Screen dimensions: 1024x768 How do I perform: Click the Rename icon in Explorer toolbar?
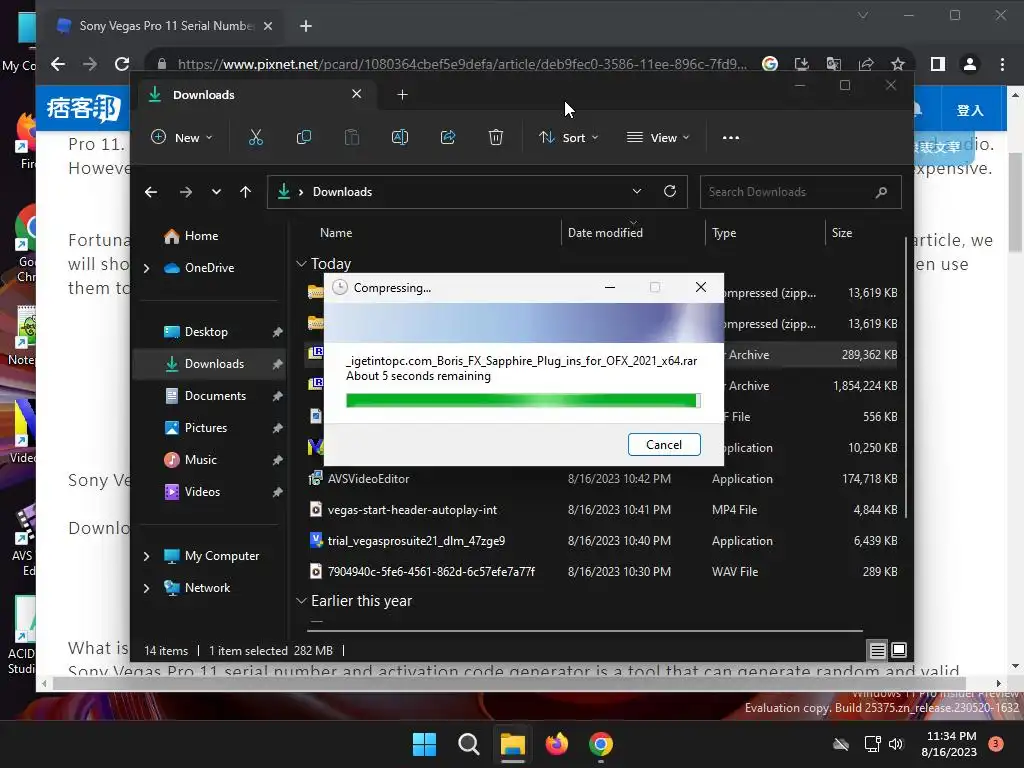click(x=400, y=137)
